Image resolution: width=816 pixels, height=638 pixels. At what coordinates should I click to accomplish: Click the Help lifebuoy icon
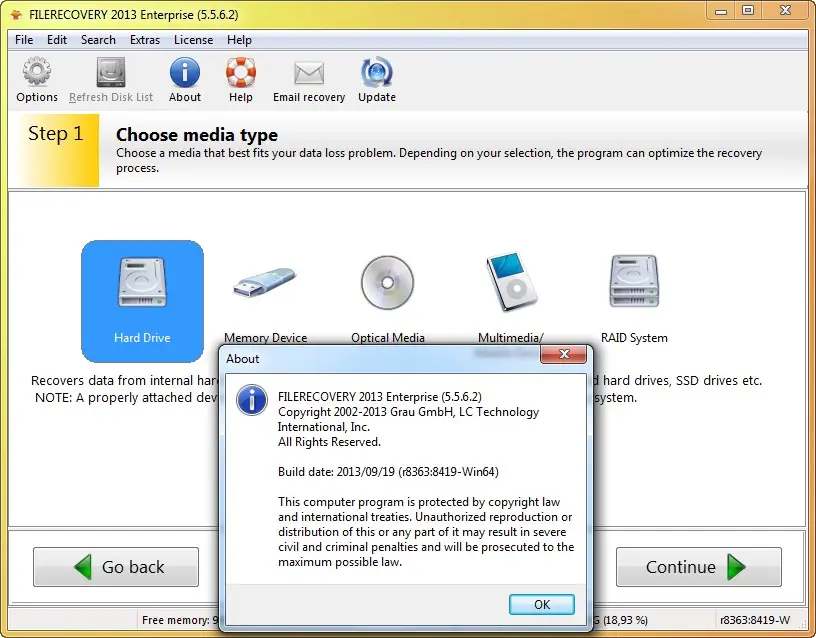240,72
